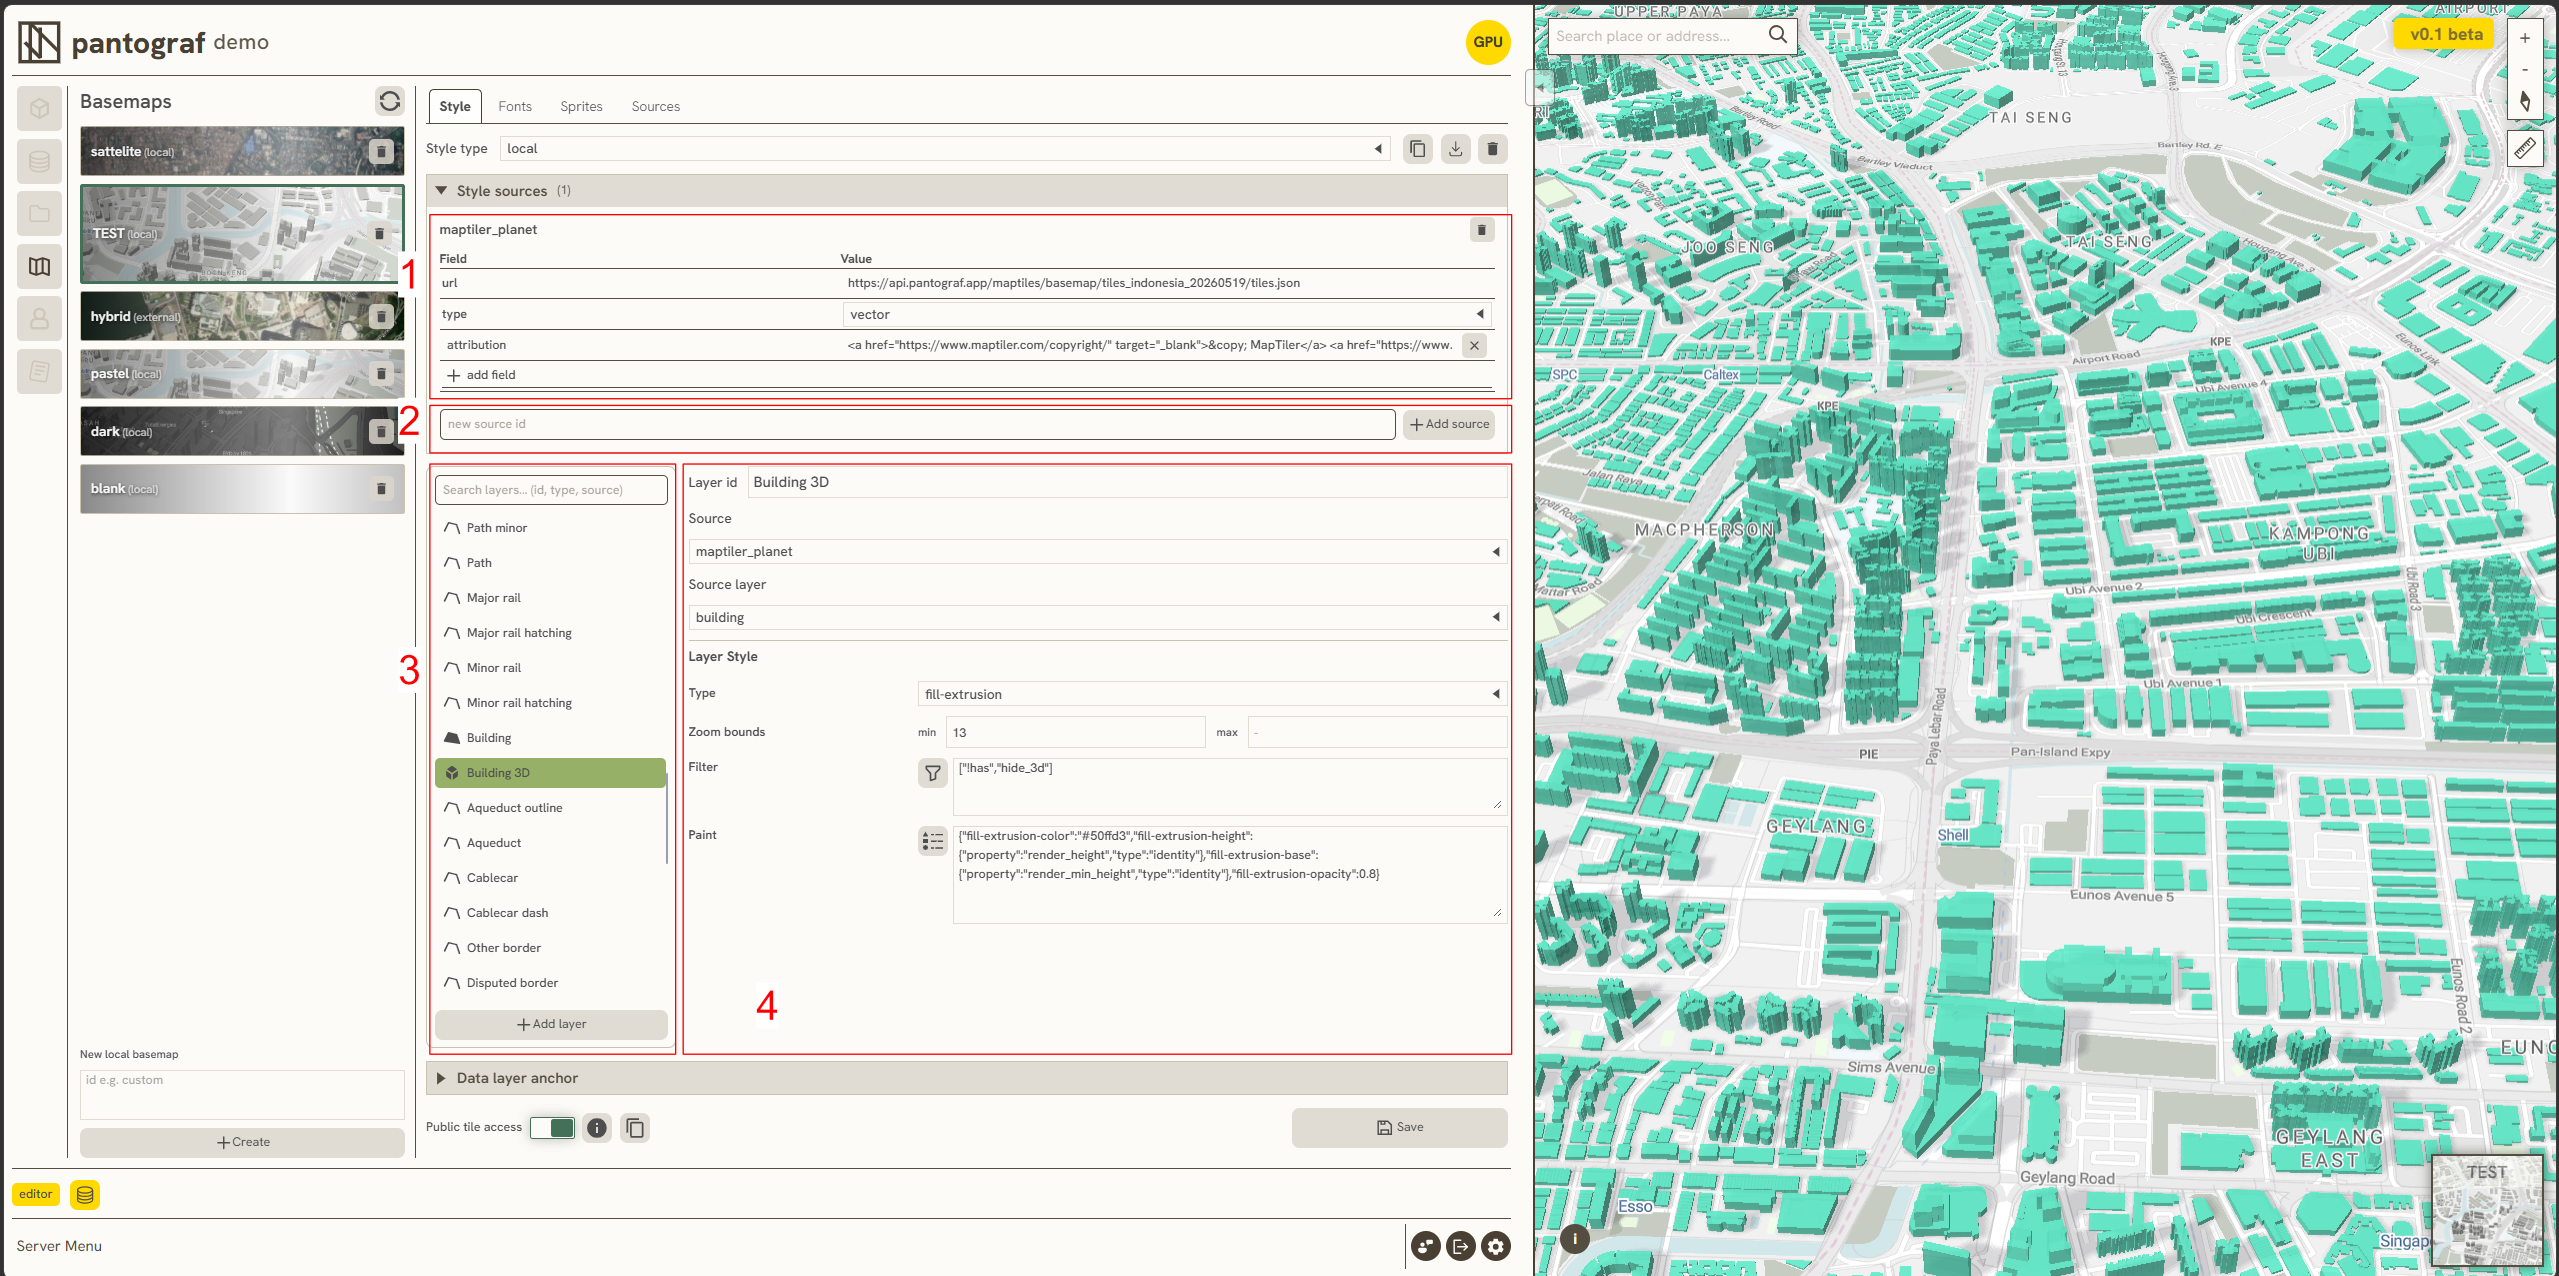Open the source type vector dropdown
Screen dimensions: 2559x1276
pos(1166,314)
